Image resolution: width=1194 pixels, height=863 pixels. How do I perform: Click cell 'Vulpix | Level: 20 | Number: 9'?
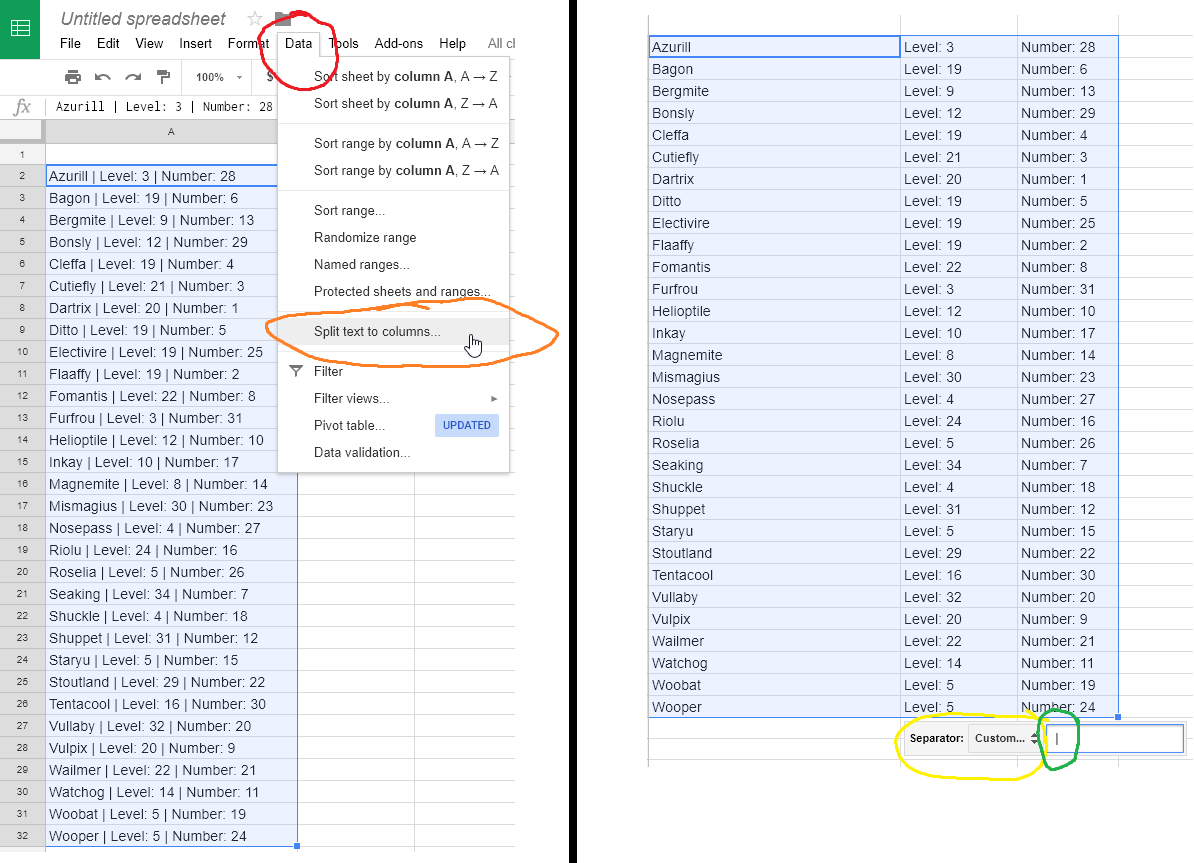pyautogui.click(x=171, y=748)
